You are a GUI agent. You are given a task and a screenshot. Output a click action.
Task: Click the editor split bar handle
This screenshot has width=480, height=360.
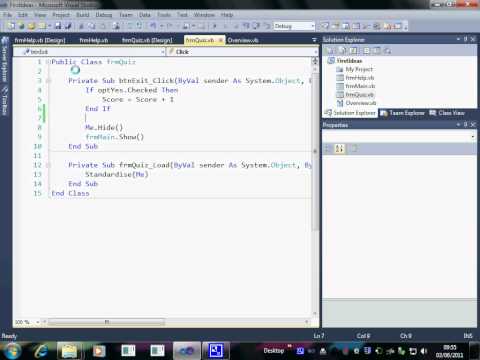coord(315,60)
